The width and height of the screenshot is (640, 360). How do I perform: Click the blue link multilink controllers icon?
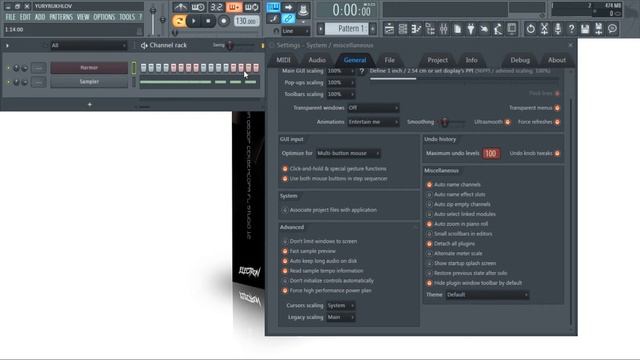288,18
